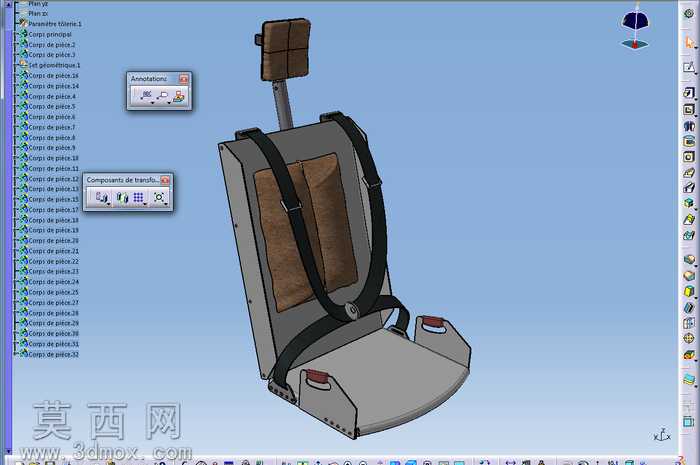
Task: Select the Chamfer tool
Action: coord(689,276)
